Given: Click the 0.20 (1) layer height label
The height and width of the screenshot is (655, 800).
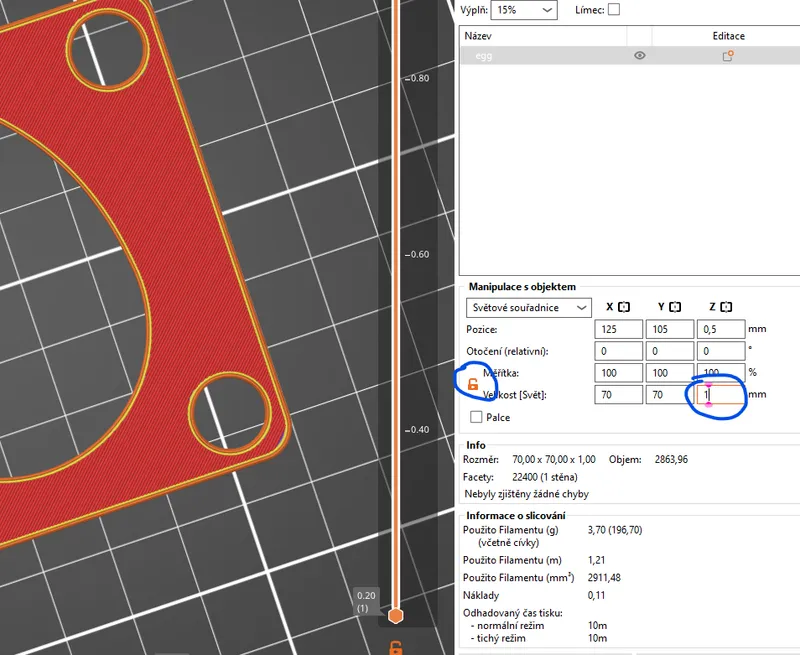Looking at the screenshot, I should click(366, 602).
